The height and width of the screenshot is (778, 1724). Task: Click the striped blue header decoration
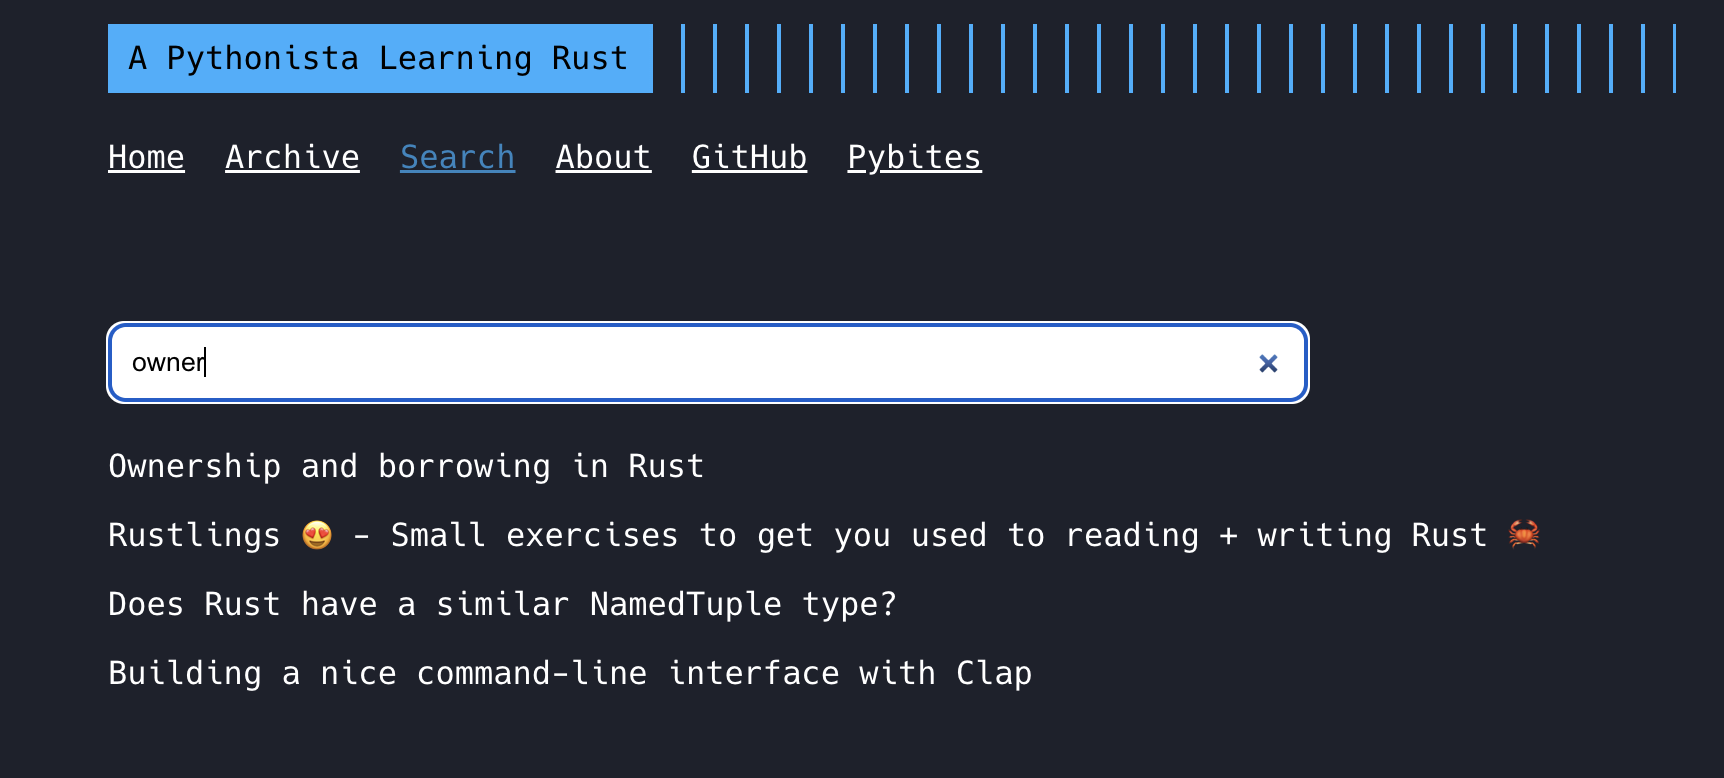[x=1178, y=58]
